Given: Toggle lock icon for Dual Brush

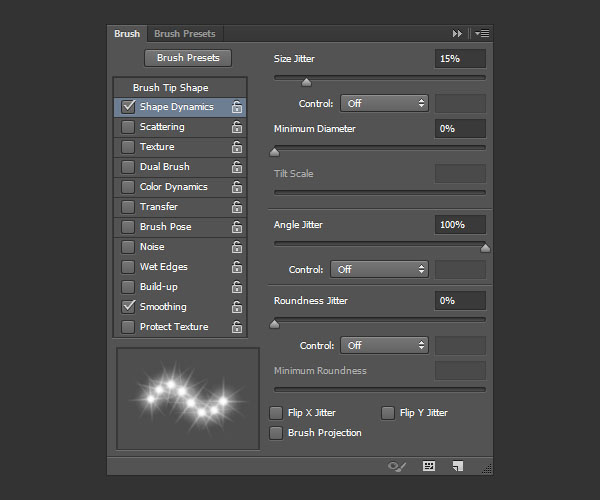Looking at the screenshot, I should (x=237, y=167).
